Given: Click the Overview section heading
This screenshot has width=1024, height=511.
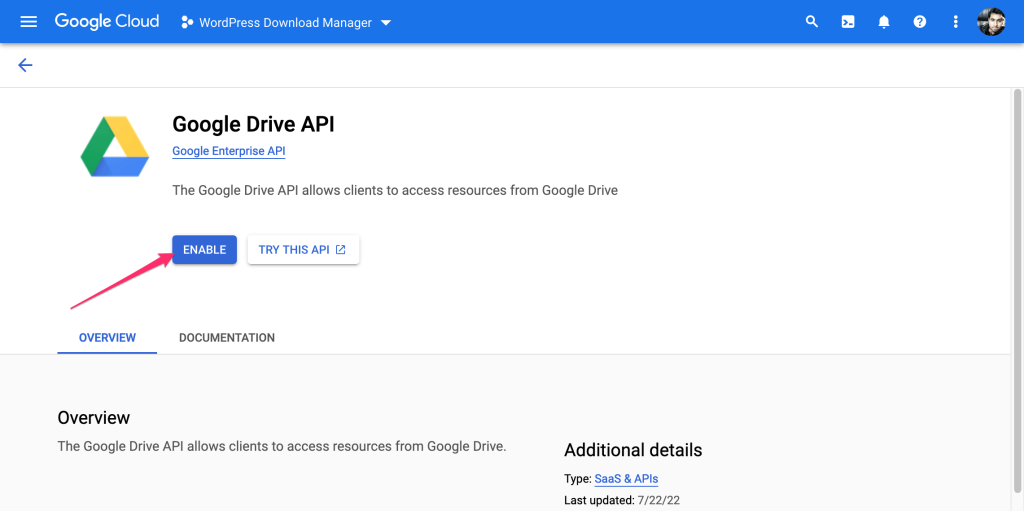Looking at the screenshot, I should (x=93, y=418).
